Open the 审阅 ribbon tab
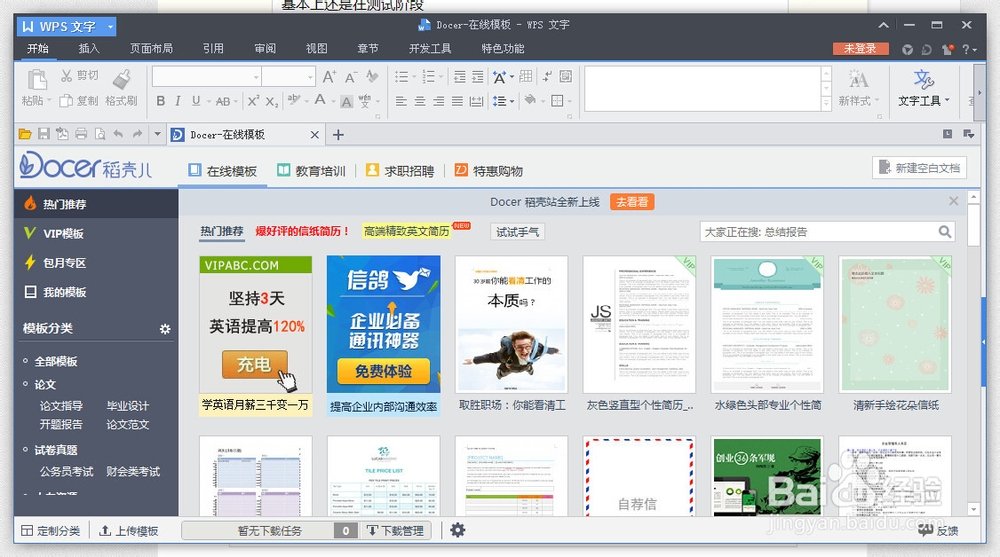The image size is (1000, 557). pos(265,48)
